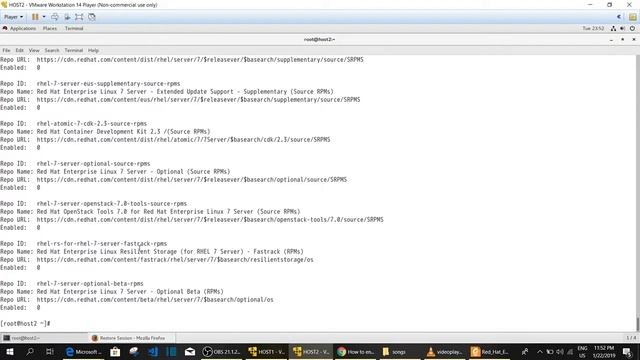Click the Repo ID 'rhel-rs-for-rhel-7-server-fastrack-rpms' text
The width and height of the screenshot is (640, 360).
(x=102, y=243)
